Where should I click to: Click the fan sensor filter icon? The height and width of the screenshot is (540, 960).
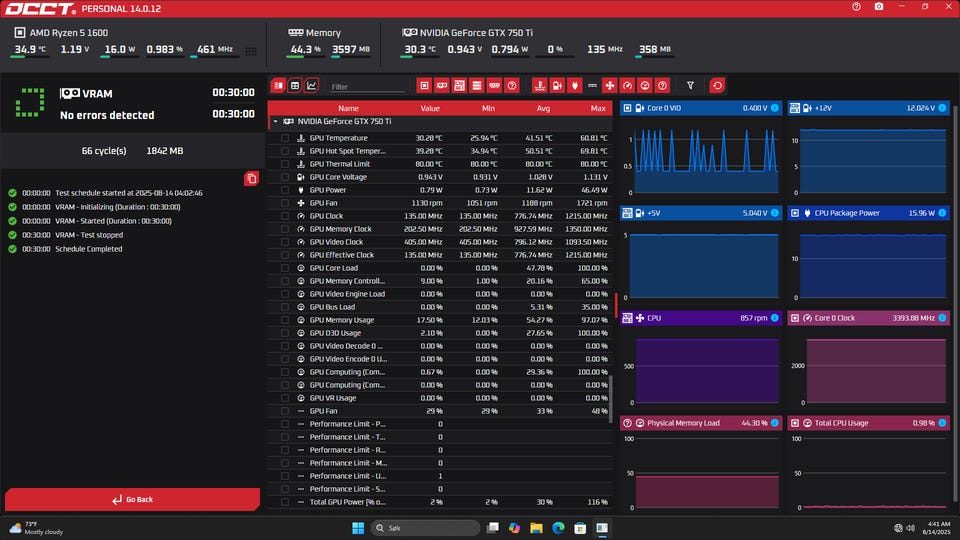coord(610,86)
